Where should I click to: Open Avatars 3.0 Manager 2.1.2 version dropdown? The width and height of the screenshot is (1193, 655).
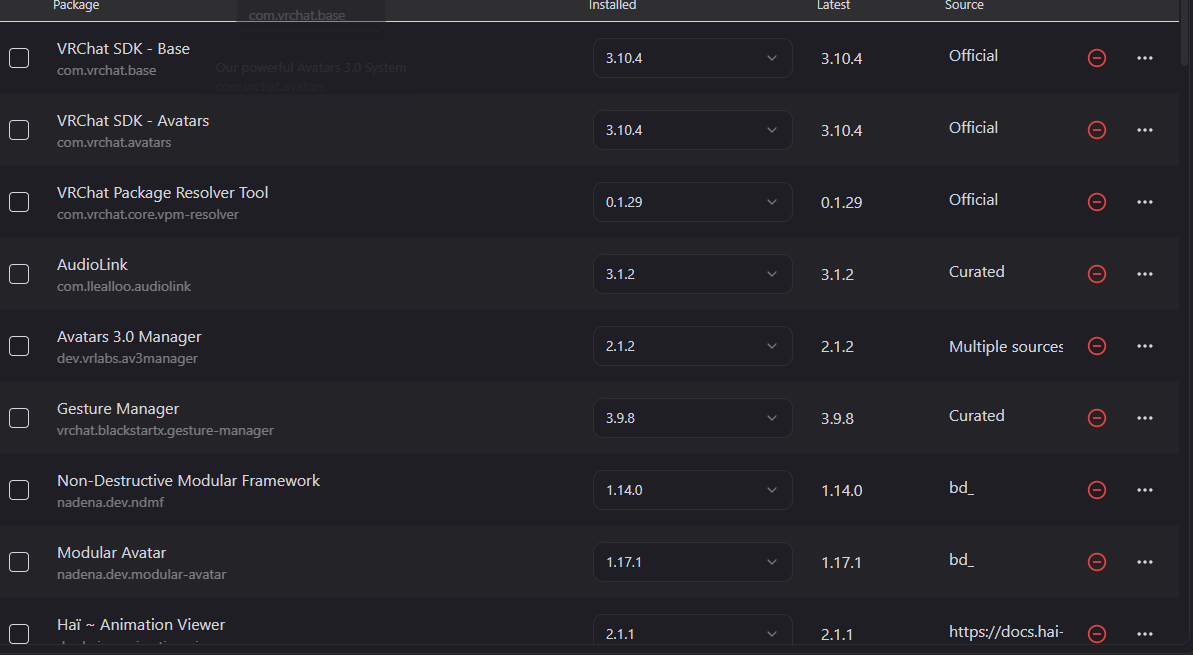[x=692, y=346]
